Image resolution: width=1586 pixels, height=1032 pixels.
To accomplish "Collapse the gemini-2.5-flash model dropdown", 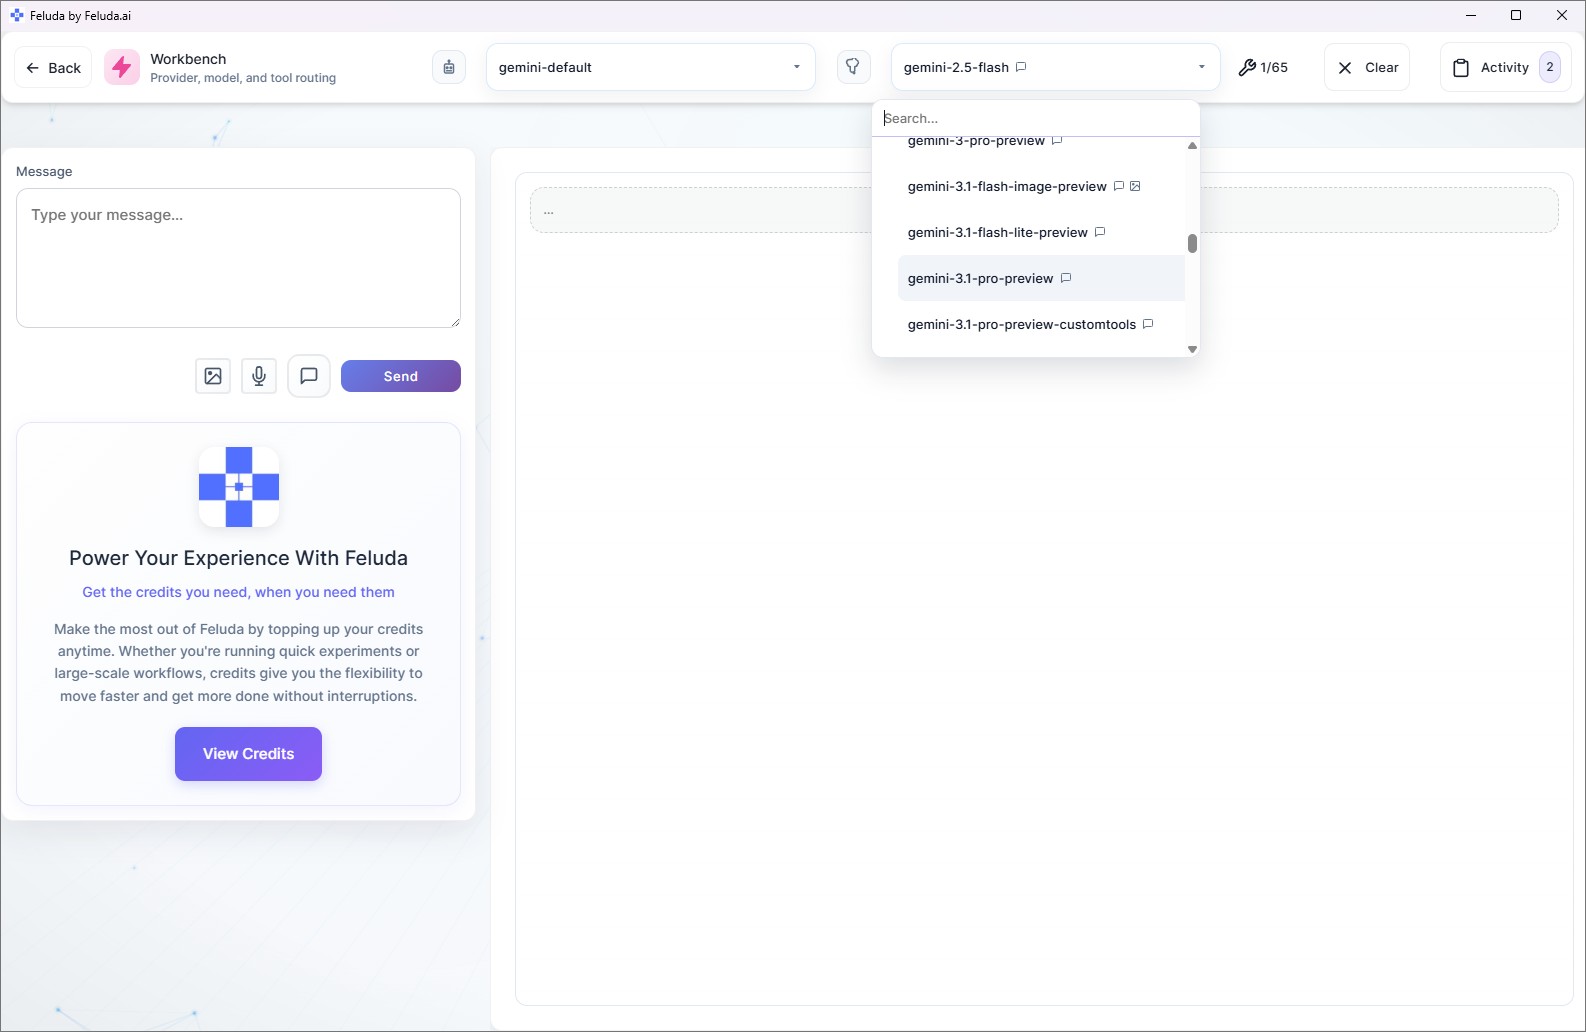I will click(1055, 67).
